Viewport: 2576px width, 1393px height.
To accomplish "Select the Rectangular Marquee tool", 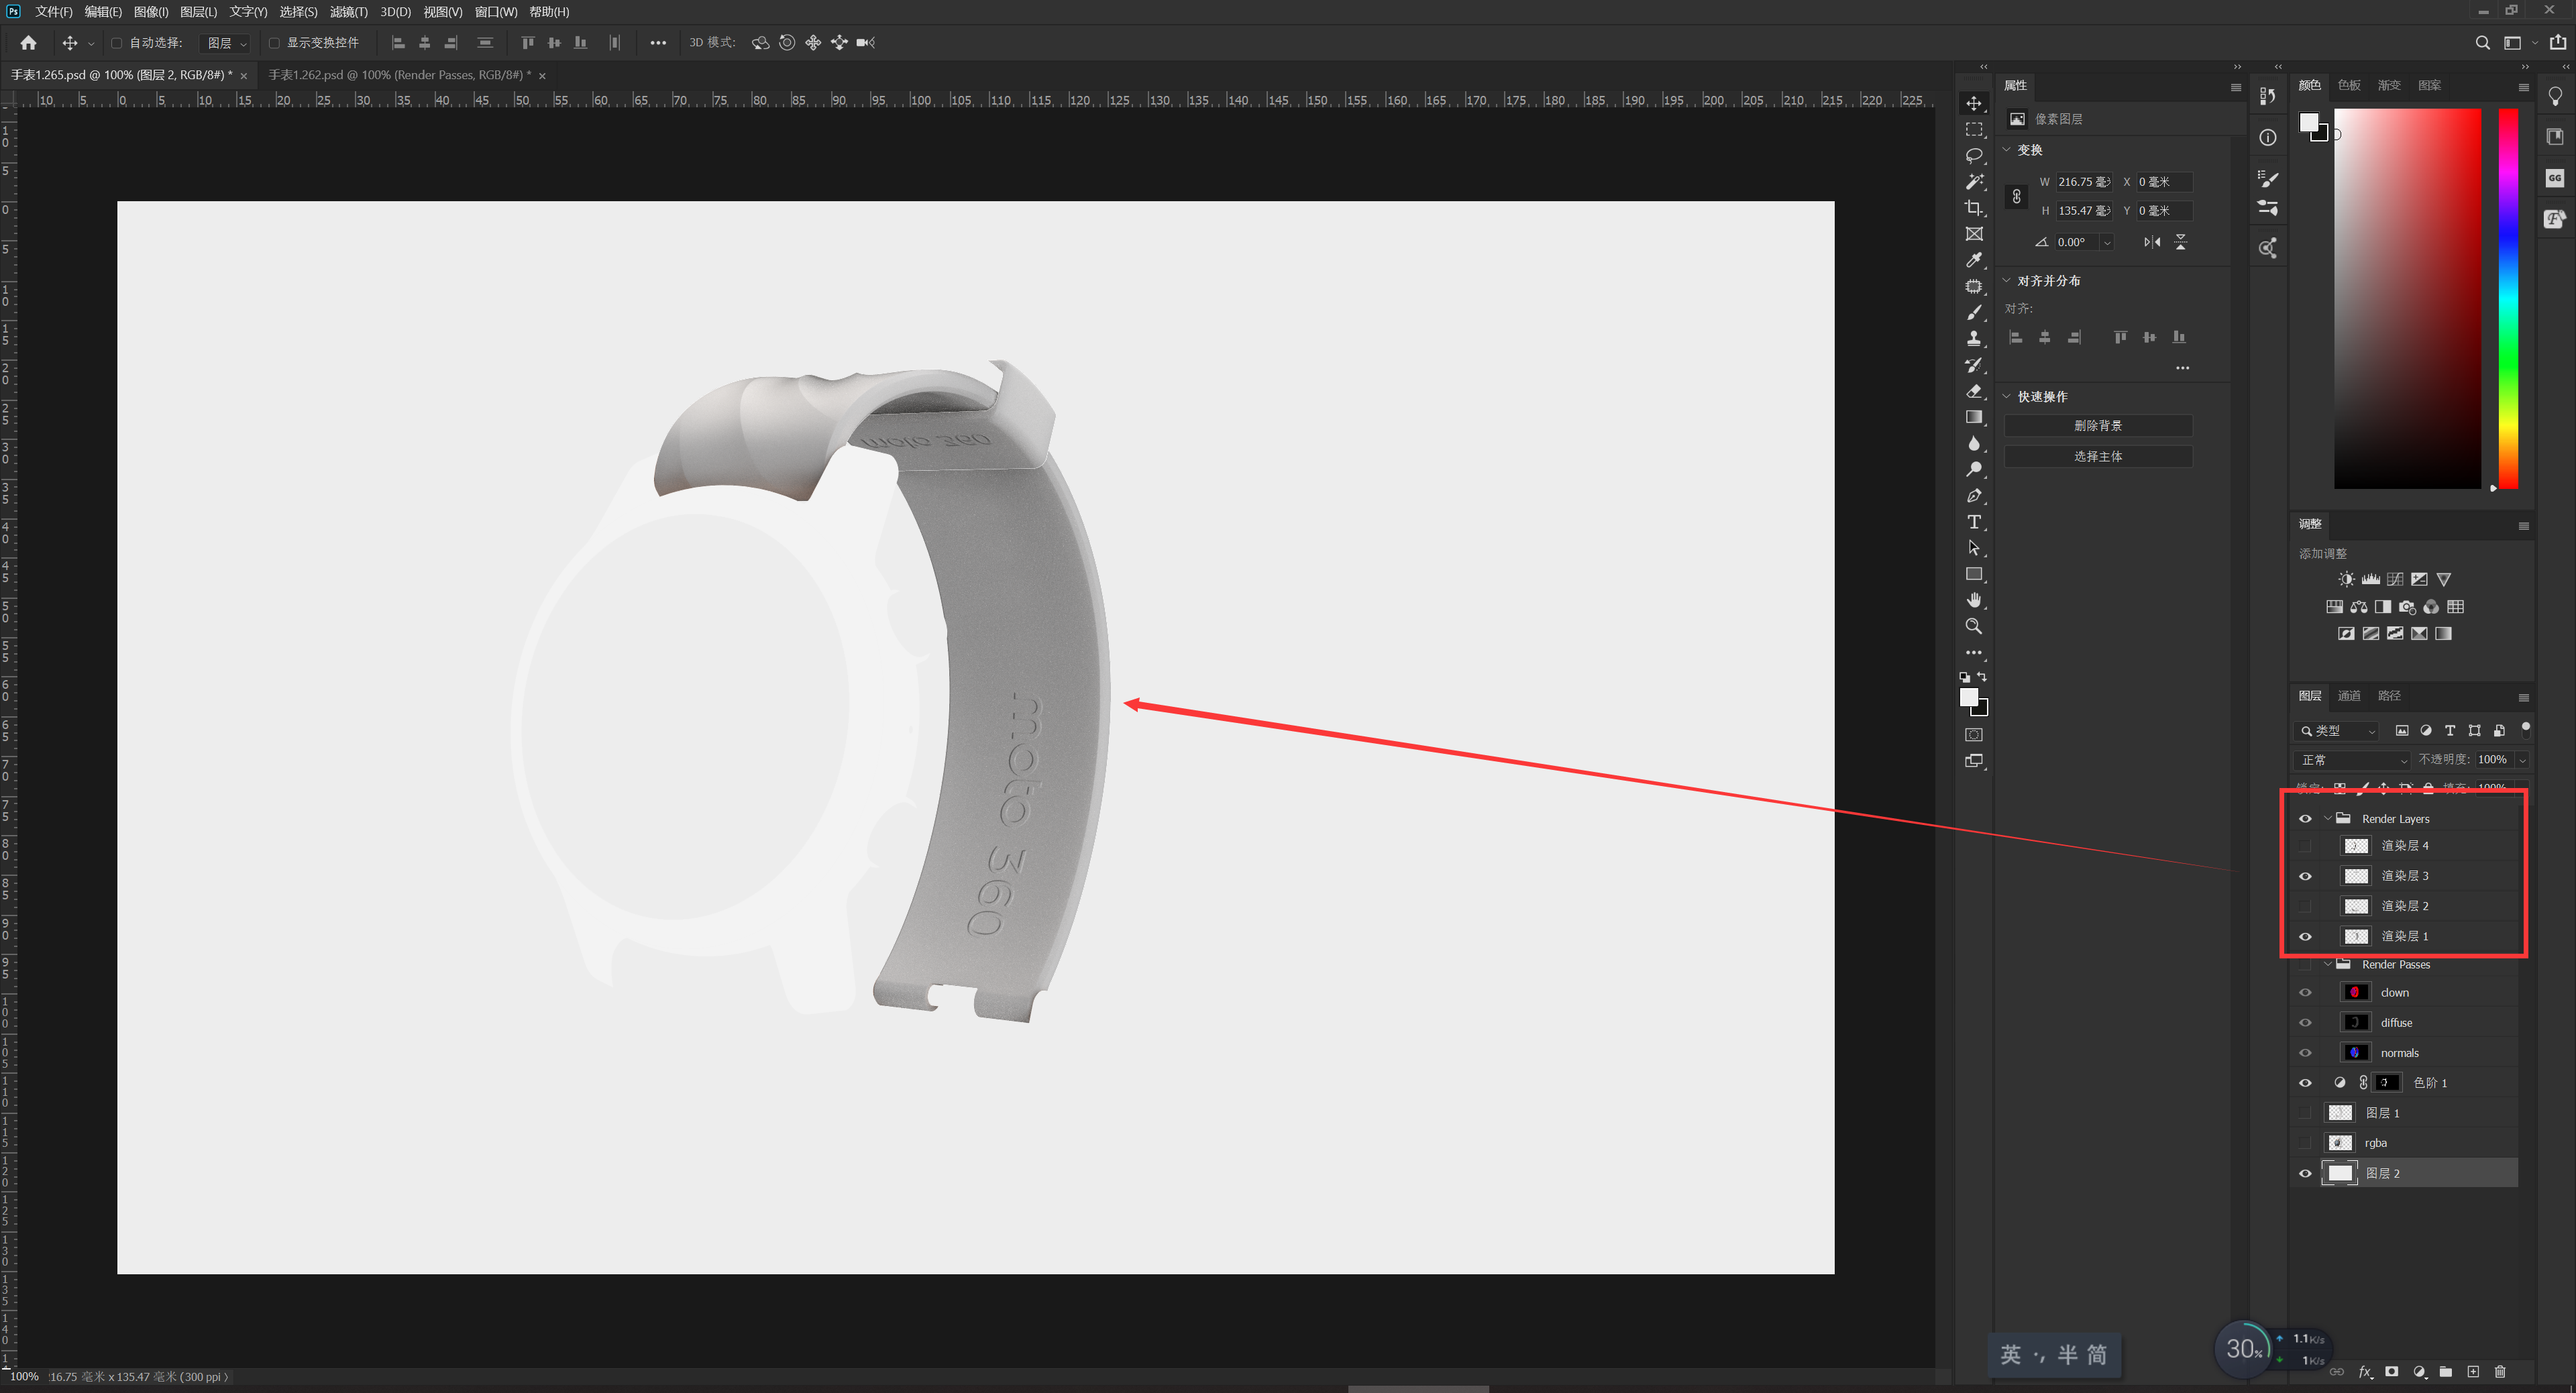I will 1973,130.
